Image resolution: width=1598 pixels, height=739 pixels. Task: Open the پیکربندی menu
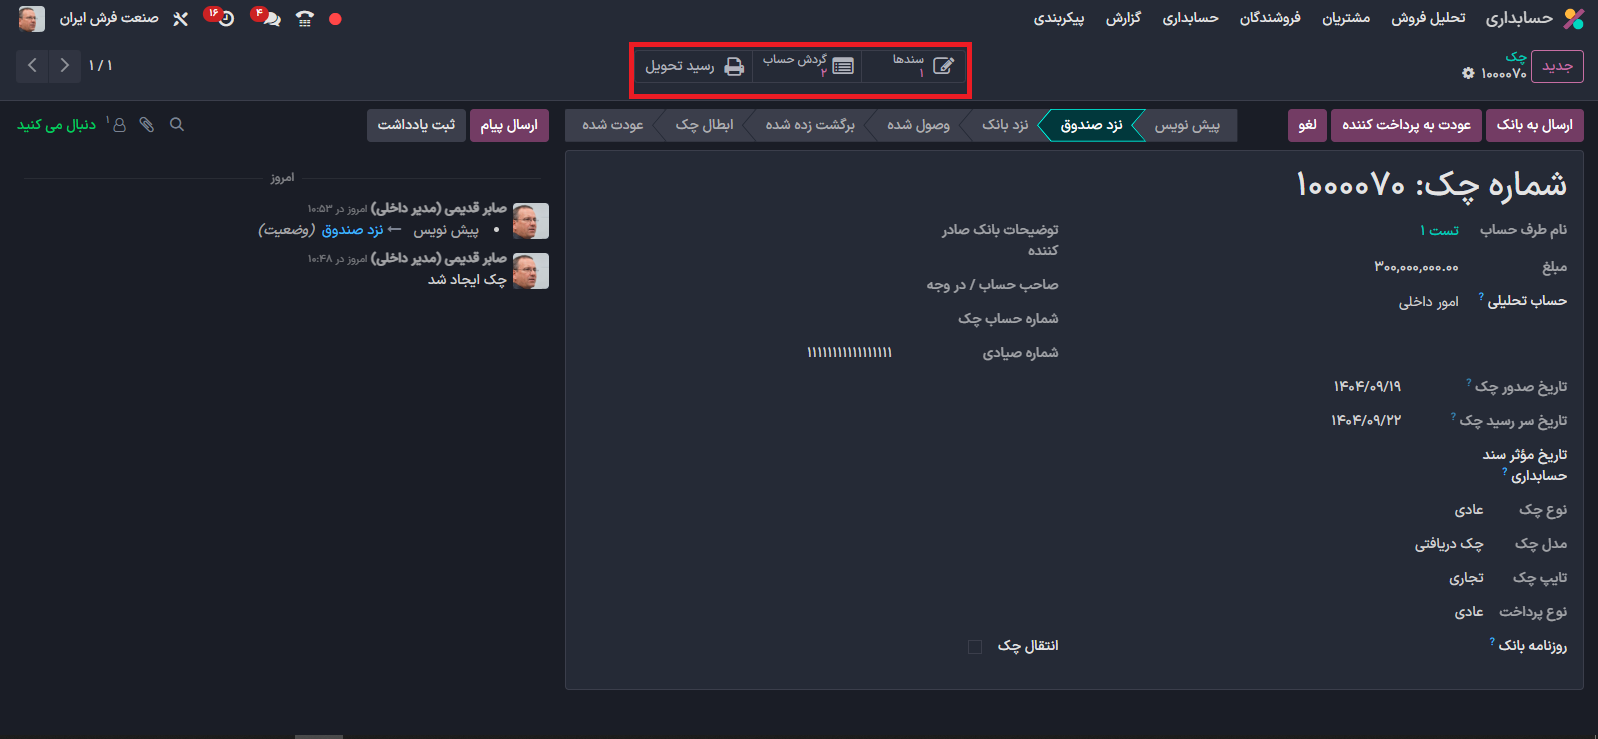(1058, 19)
